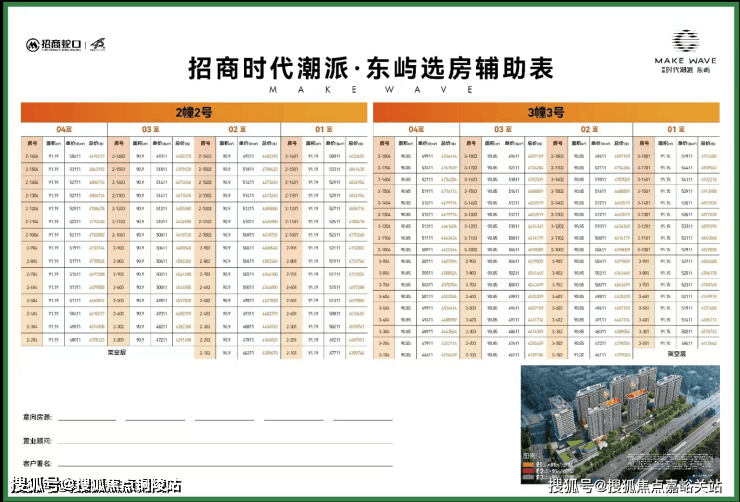This screenshot has height=502, width=740.
Task: Open the aerial rendering of the buildings
Action: [x=620, y=424]
